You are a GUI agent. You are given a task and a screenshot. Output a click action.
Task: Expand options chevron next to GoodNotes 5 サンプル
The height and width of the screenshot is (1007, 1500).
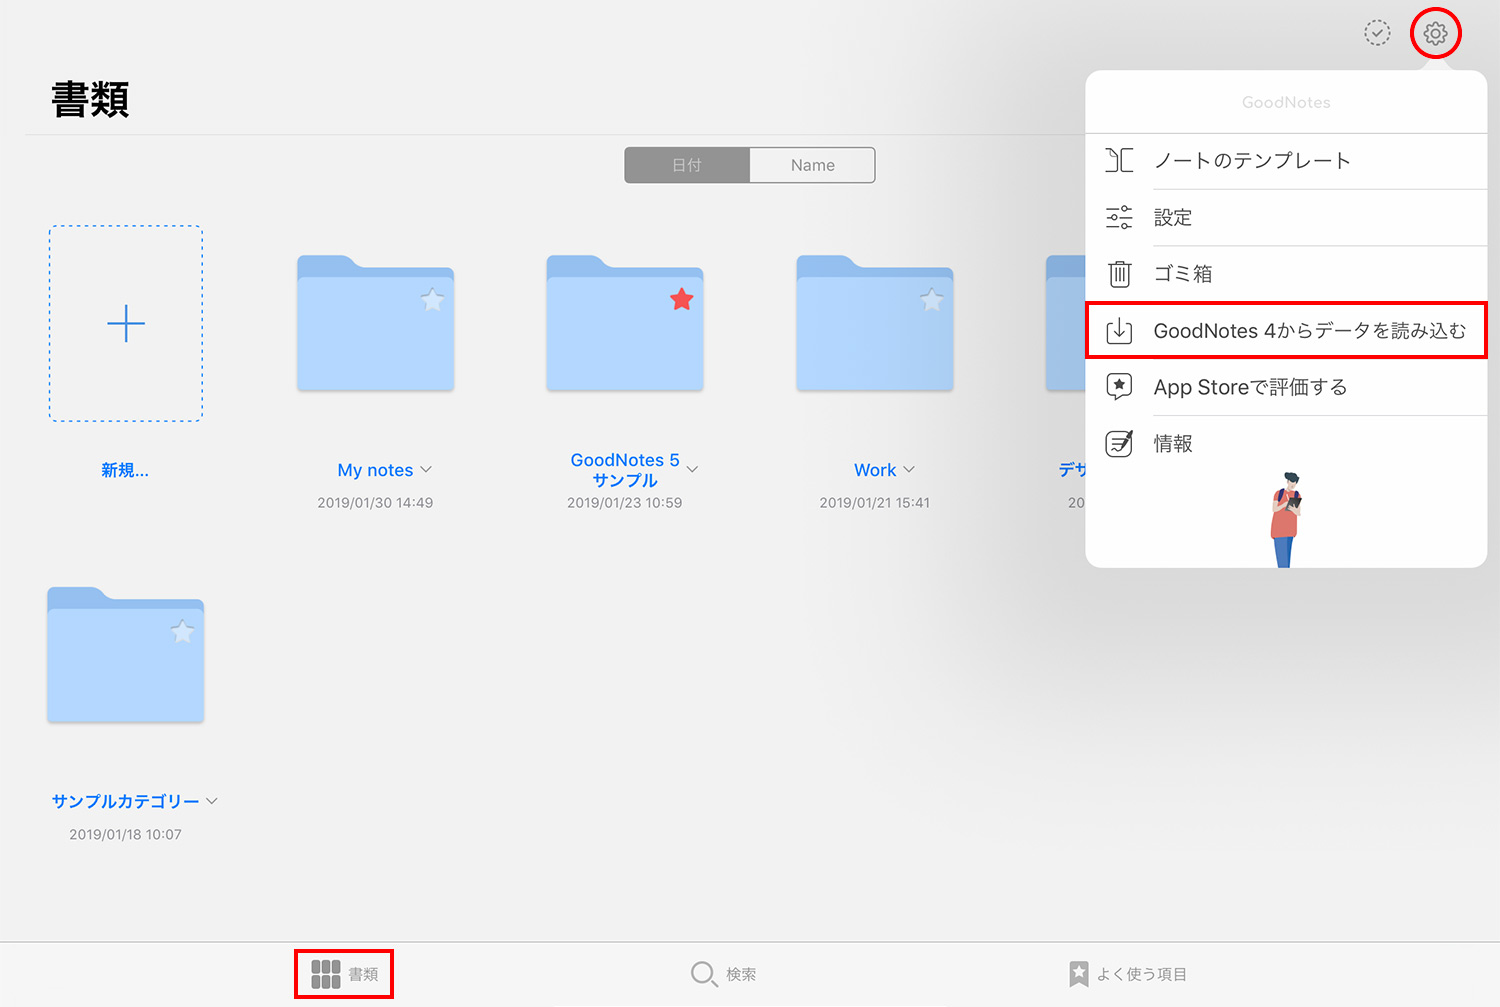click(x=692, y=469)
